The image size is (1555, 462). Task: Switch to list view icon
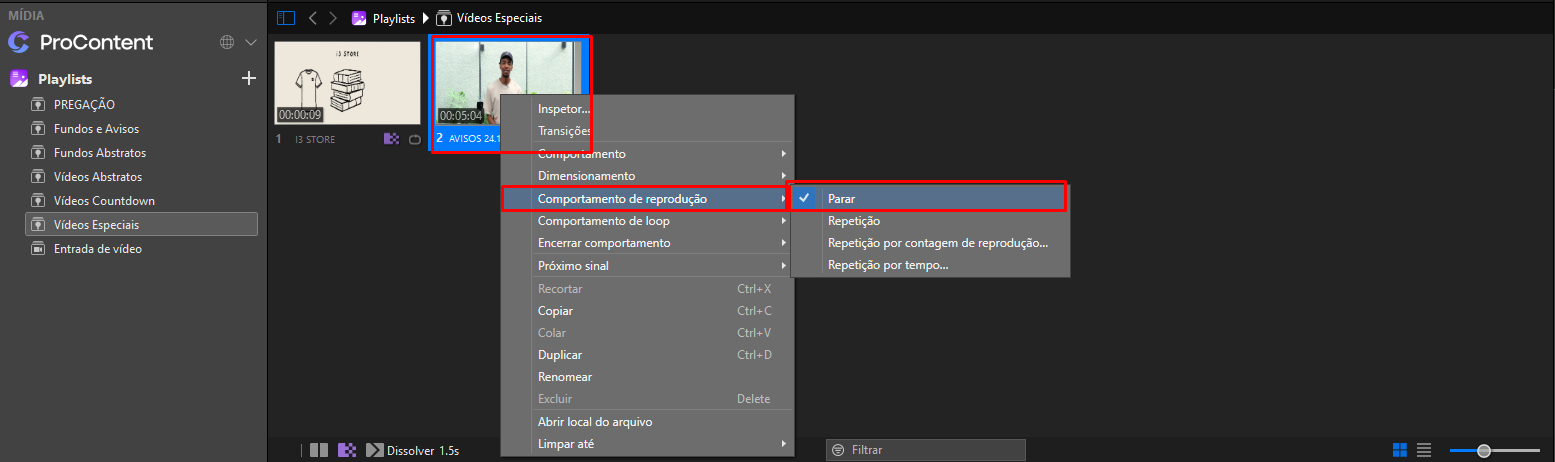click(x=1425, y=450)
